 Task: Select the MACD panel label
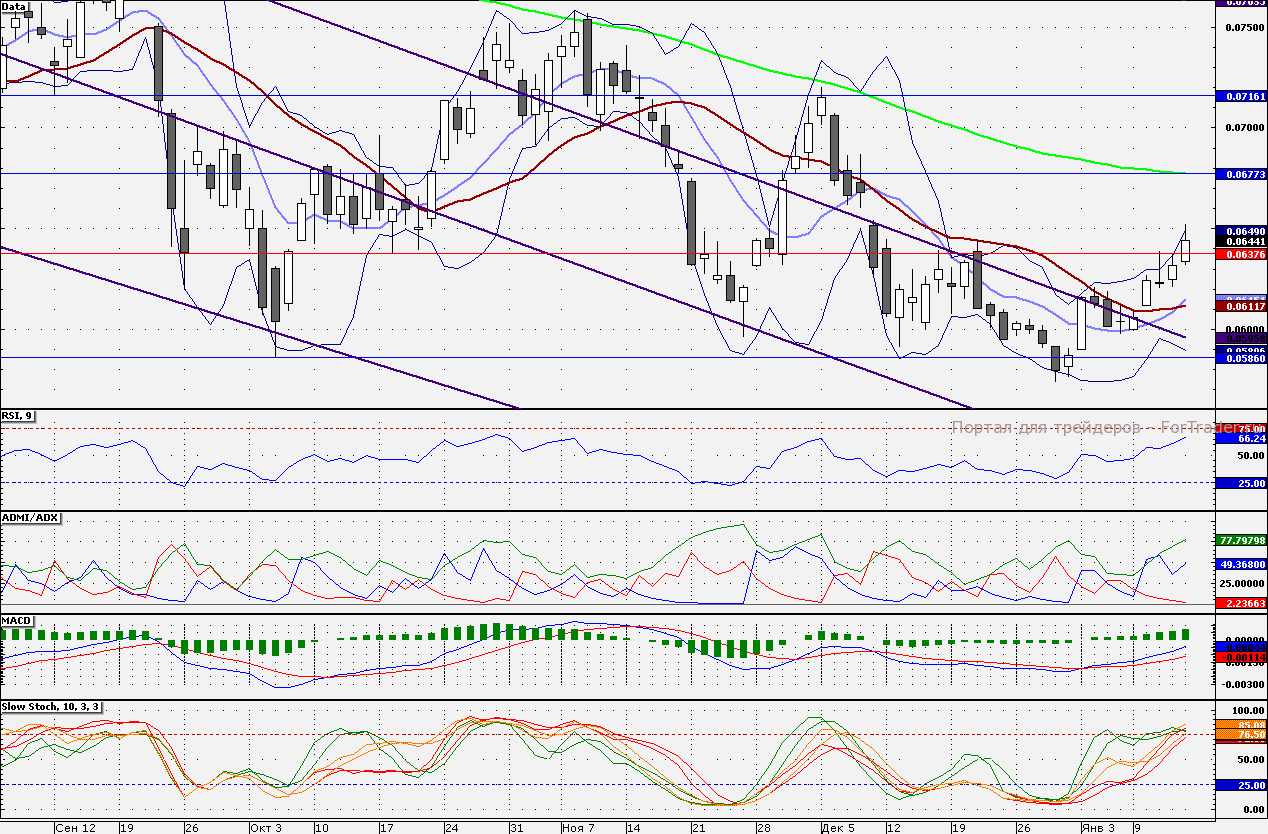pos(17,621)
